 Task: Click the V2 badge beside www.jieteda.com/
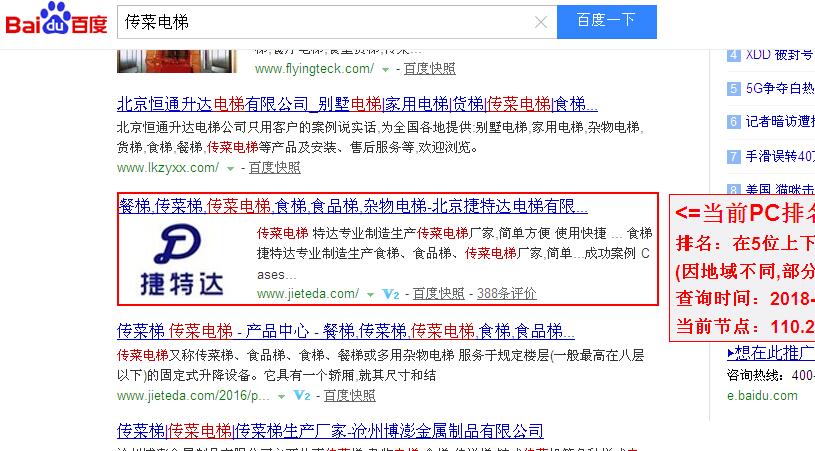click(x=391, y=294)
